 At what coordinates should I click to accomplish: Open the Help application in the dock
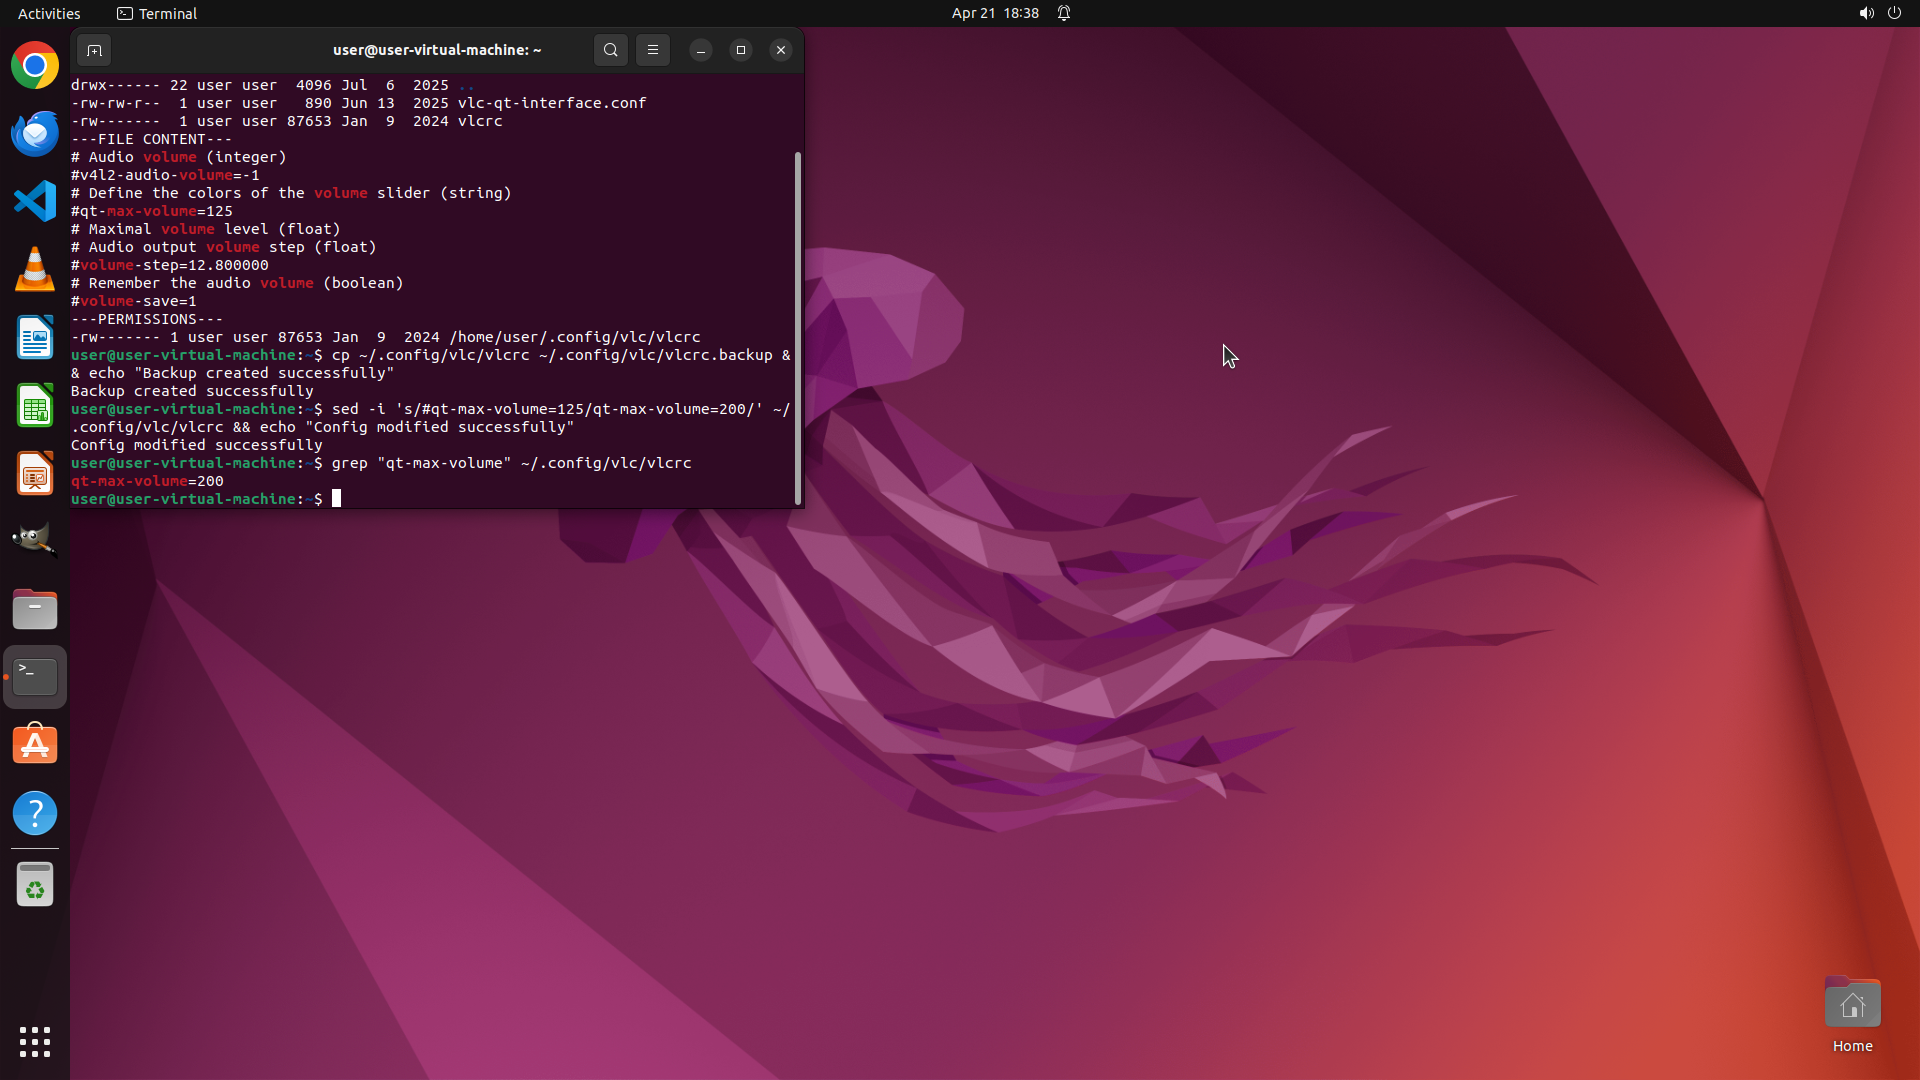(x=35, y=813)
